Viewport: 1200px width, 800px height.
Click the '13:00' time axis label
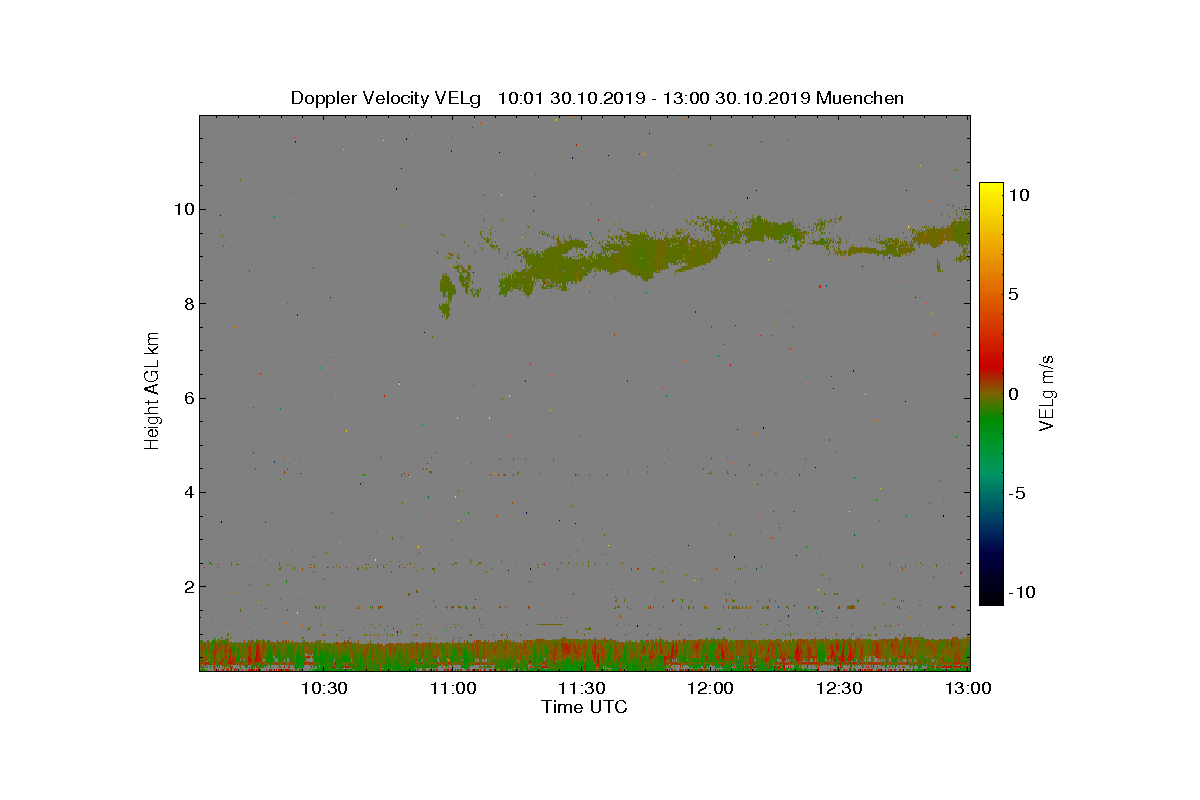[x=968, y=688]
